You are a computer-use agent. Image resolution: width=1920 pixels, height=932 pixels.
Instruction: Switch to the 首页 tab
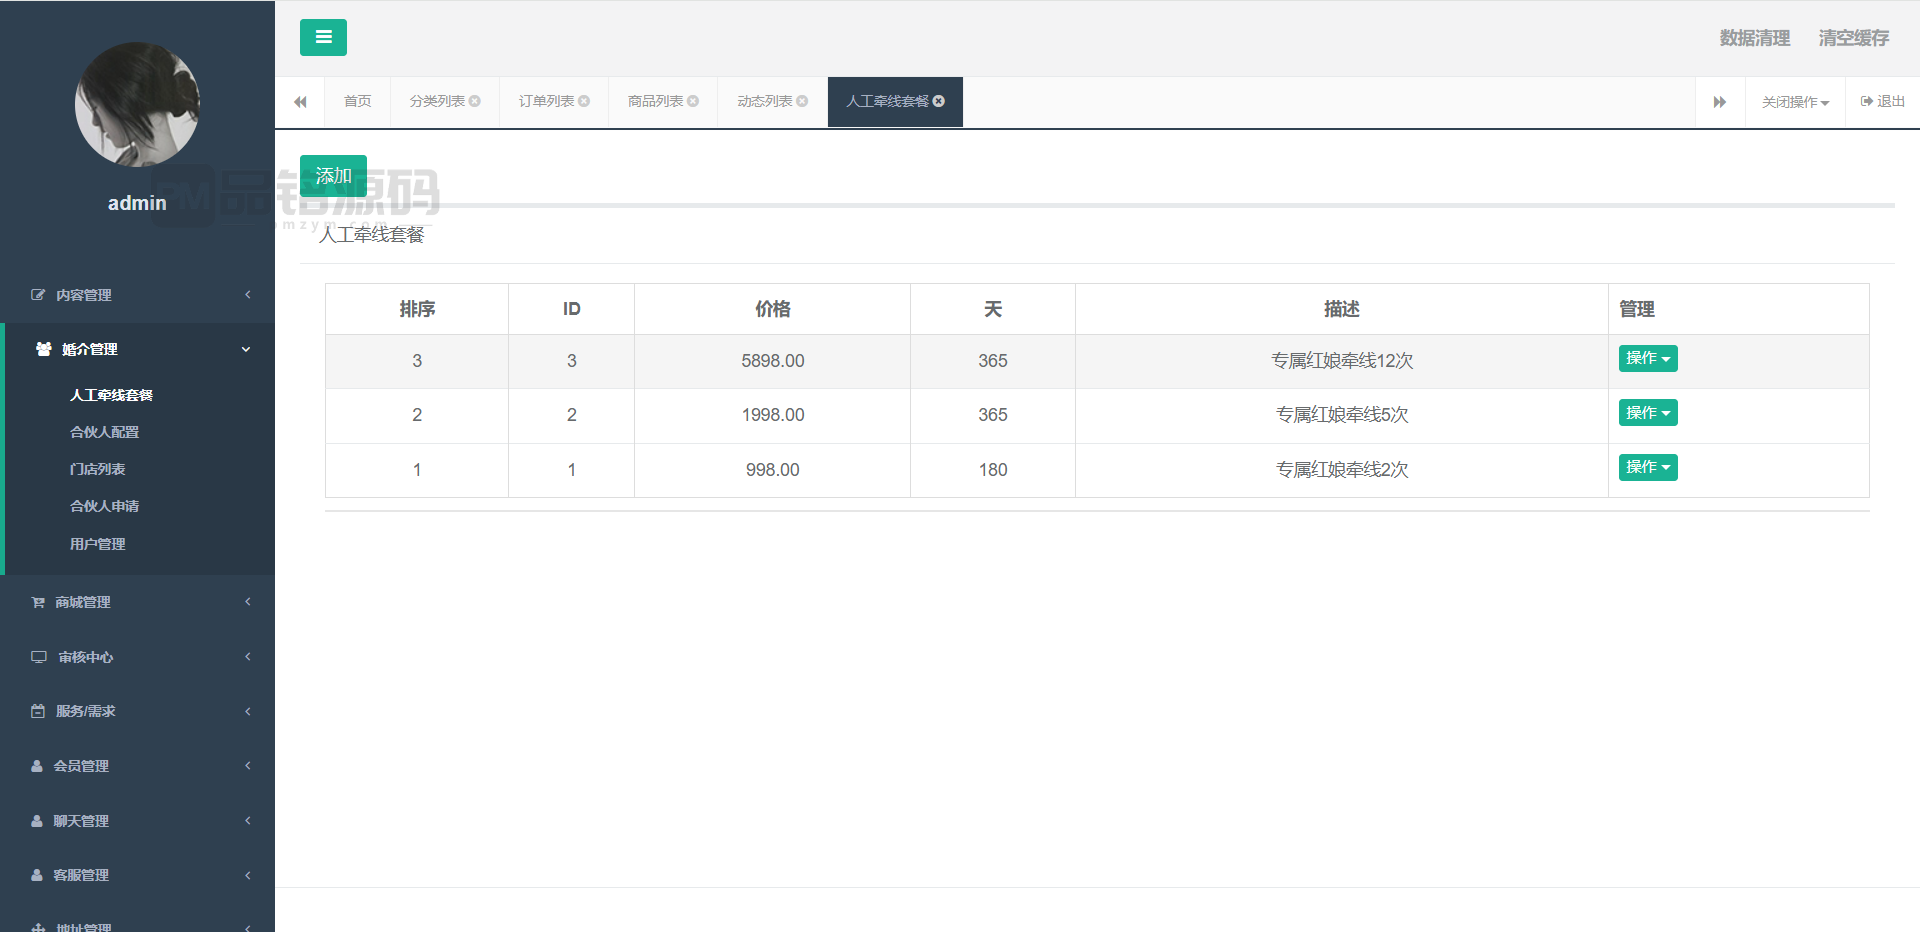click(357, 101)
